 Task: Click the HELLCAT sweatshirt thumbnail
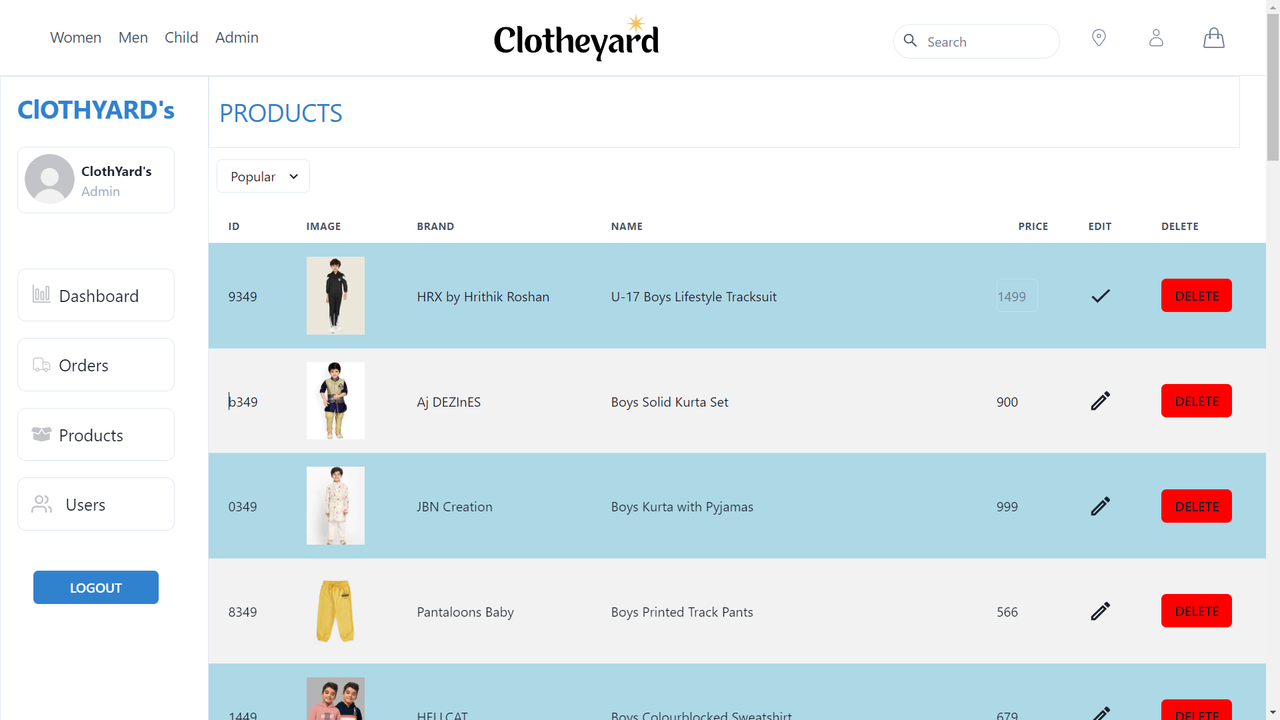[x=335, y=698]
